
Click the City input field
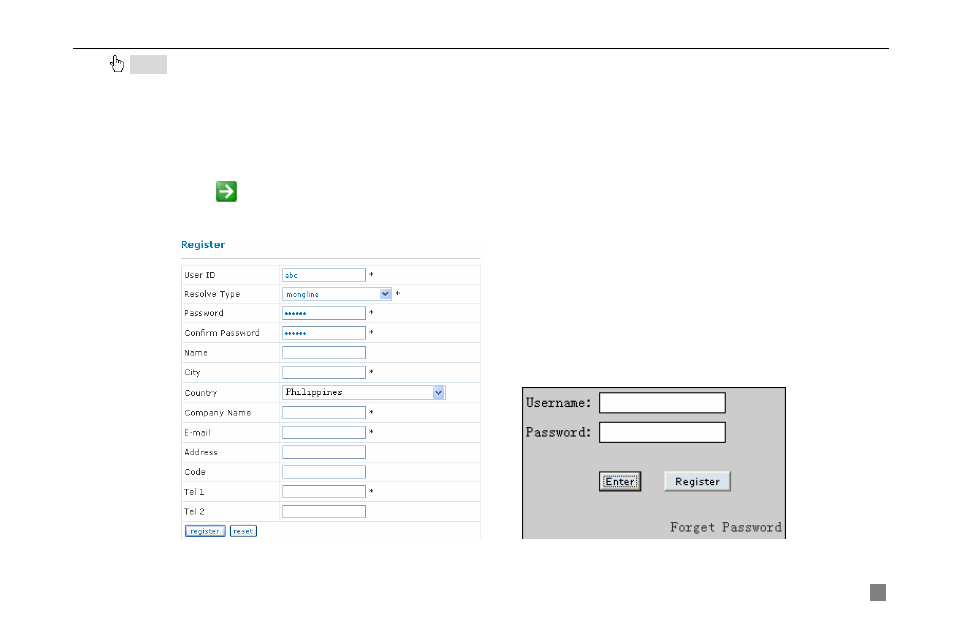click(324, 372)
